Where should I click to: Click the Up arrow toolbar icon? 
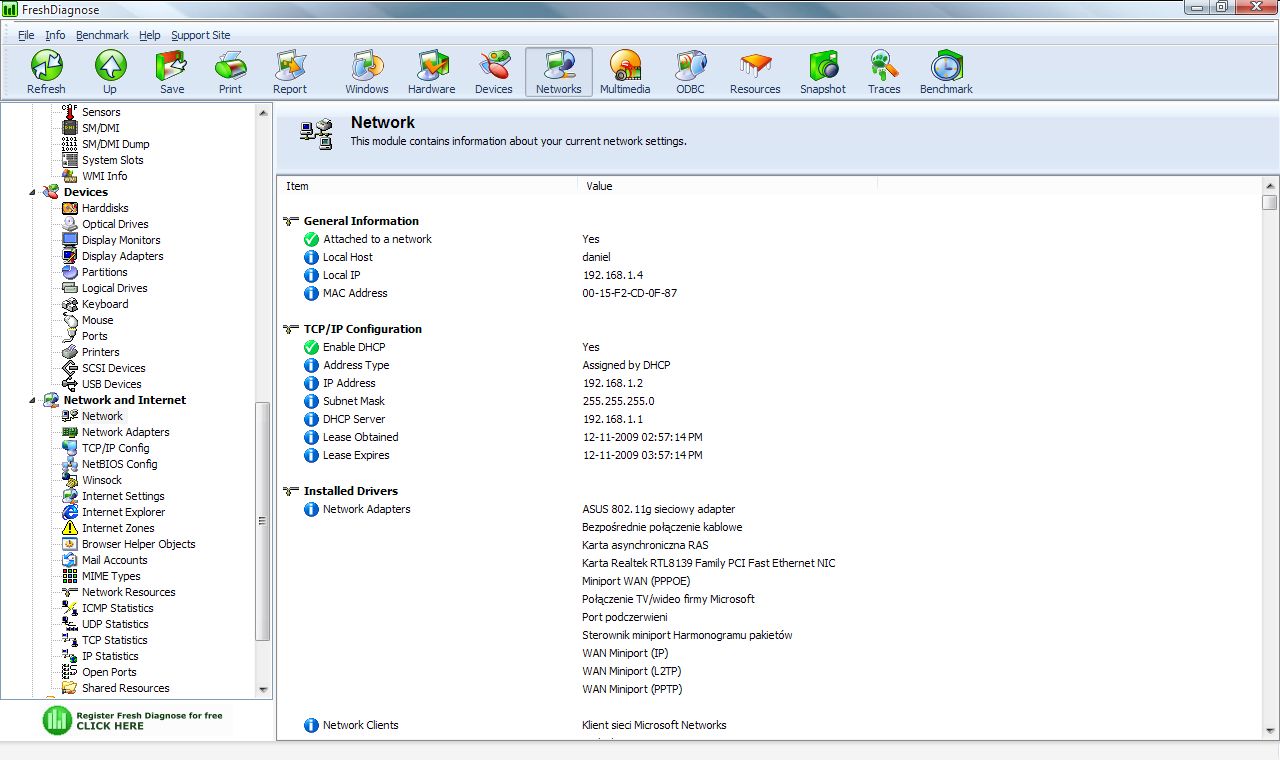pos(110,72)
